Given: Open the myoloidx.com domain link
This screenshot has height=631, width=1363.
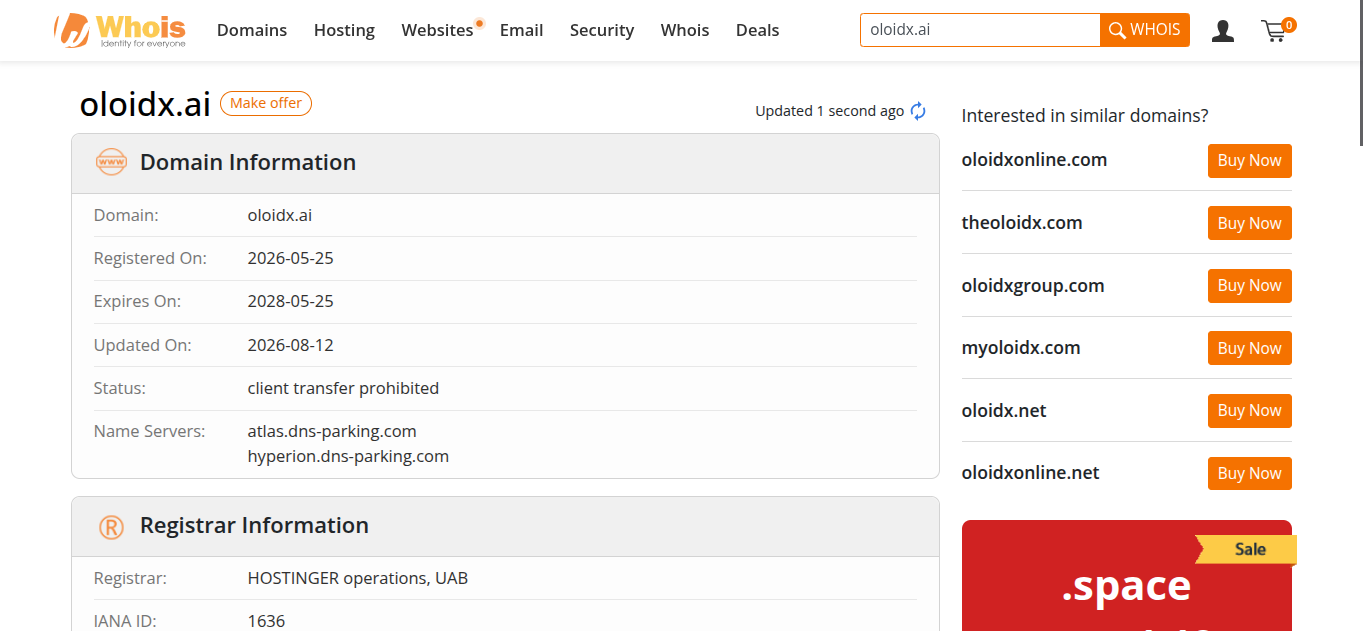Looking at the screenshot, I should (x=1021, y=348).
